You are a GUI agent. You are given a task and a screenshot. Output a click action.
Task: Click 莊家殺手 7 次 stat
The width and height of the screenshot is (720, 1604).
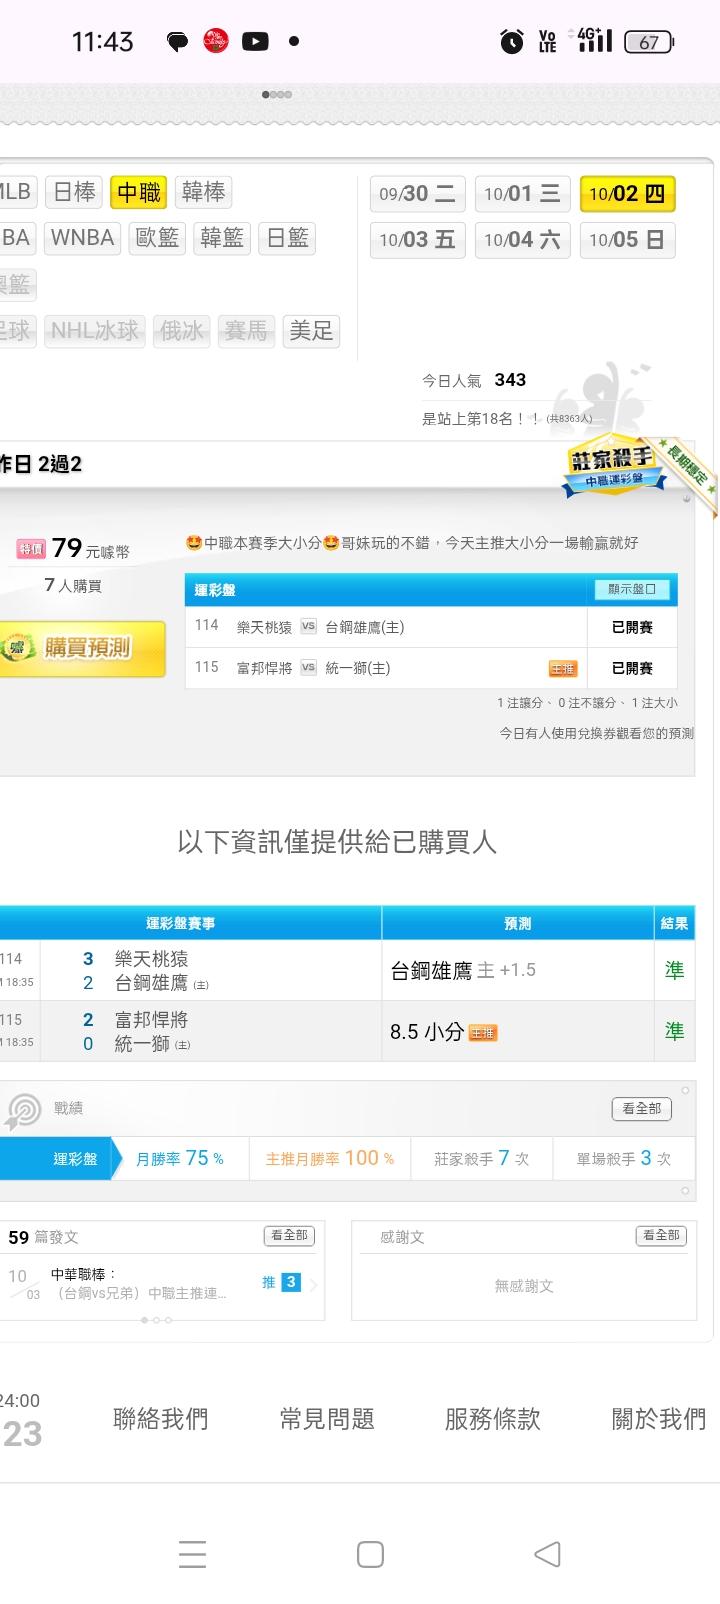(x=481, y=1158)
